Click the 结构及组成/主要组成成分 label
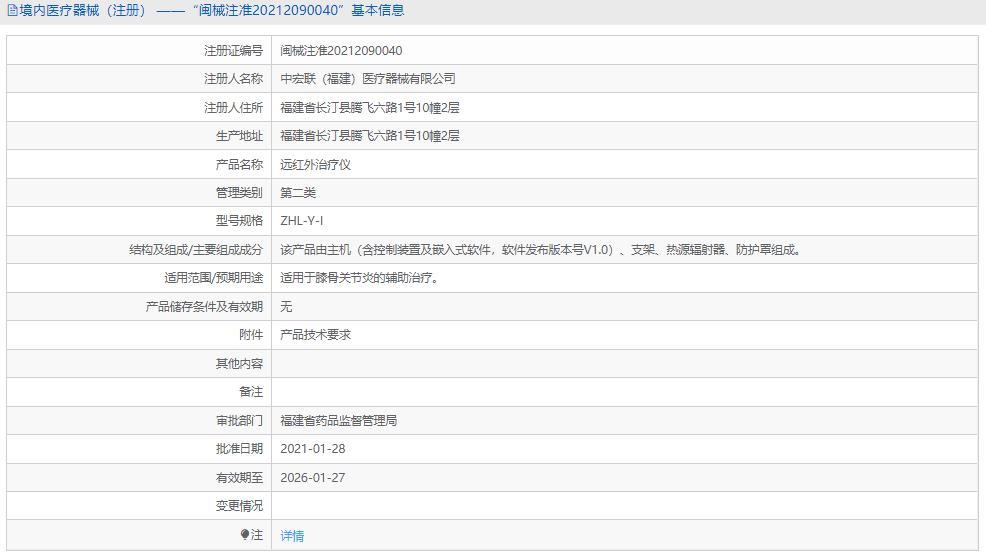Viewport: 986px width, 558px height. (x=196, y=250)
